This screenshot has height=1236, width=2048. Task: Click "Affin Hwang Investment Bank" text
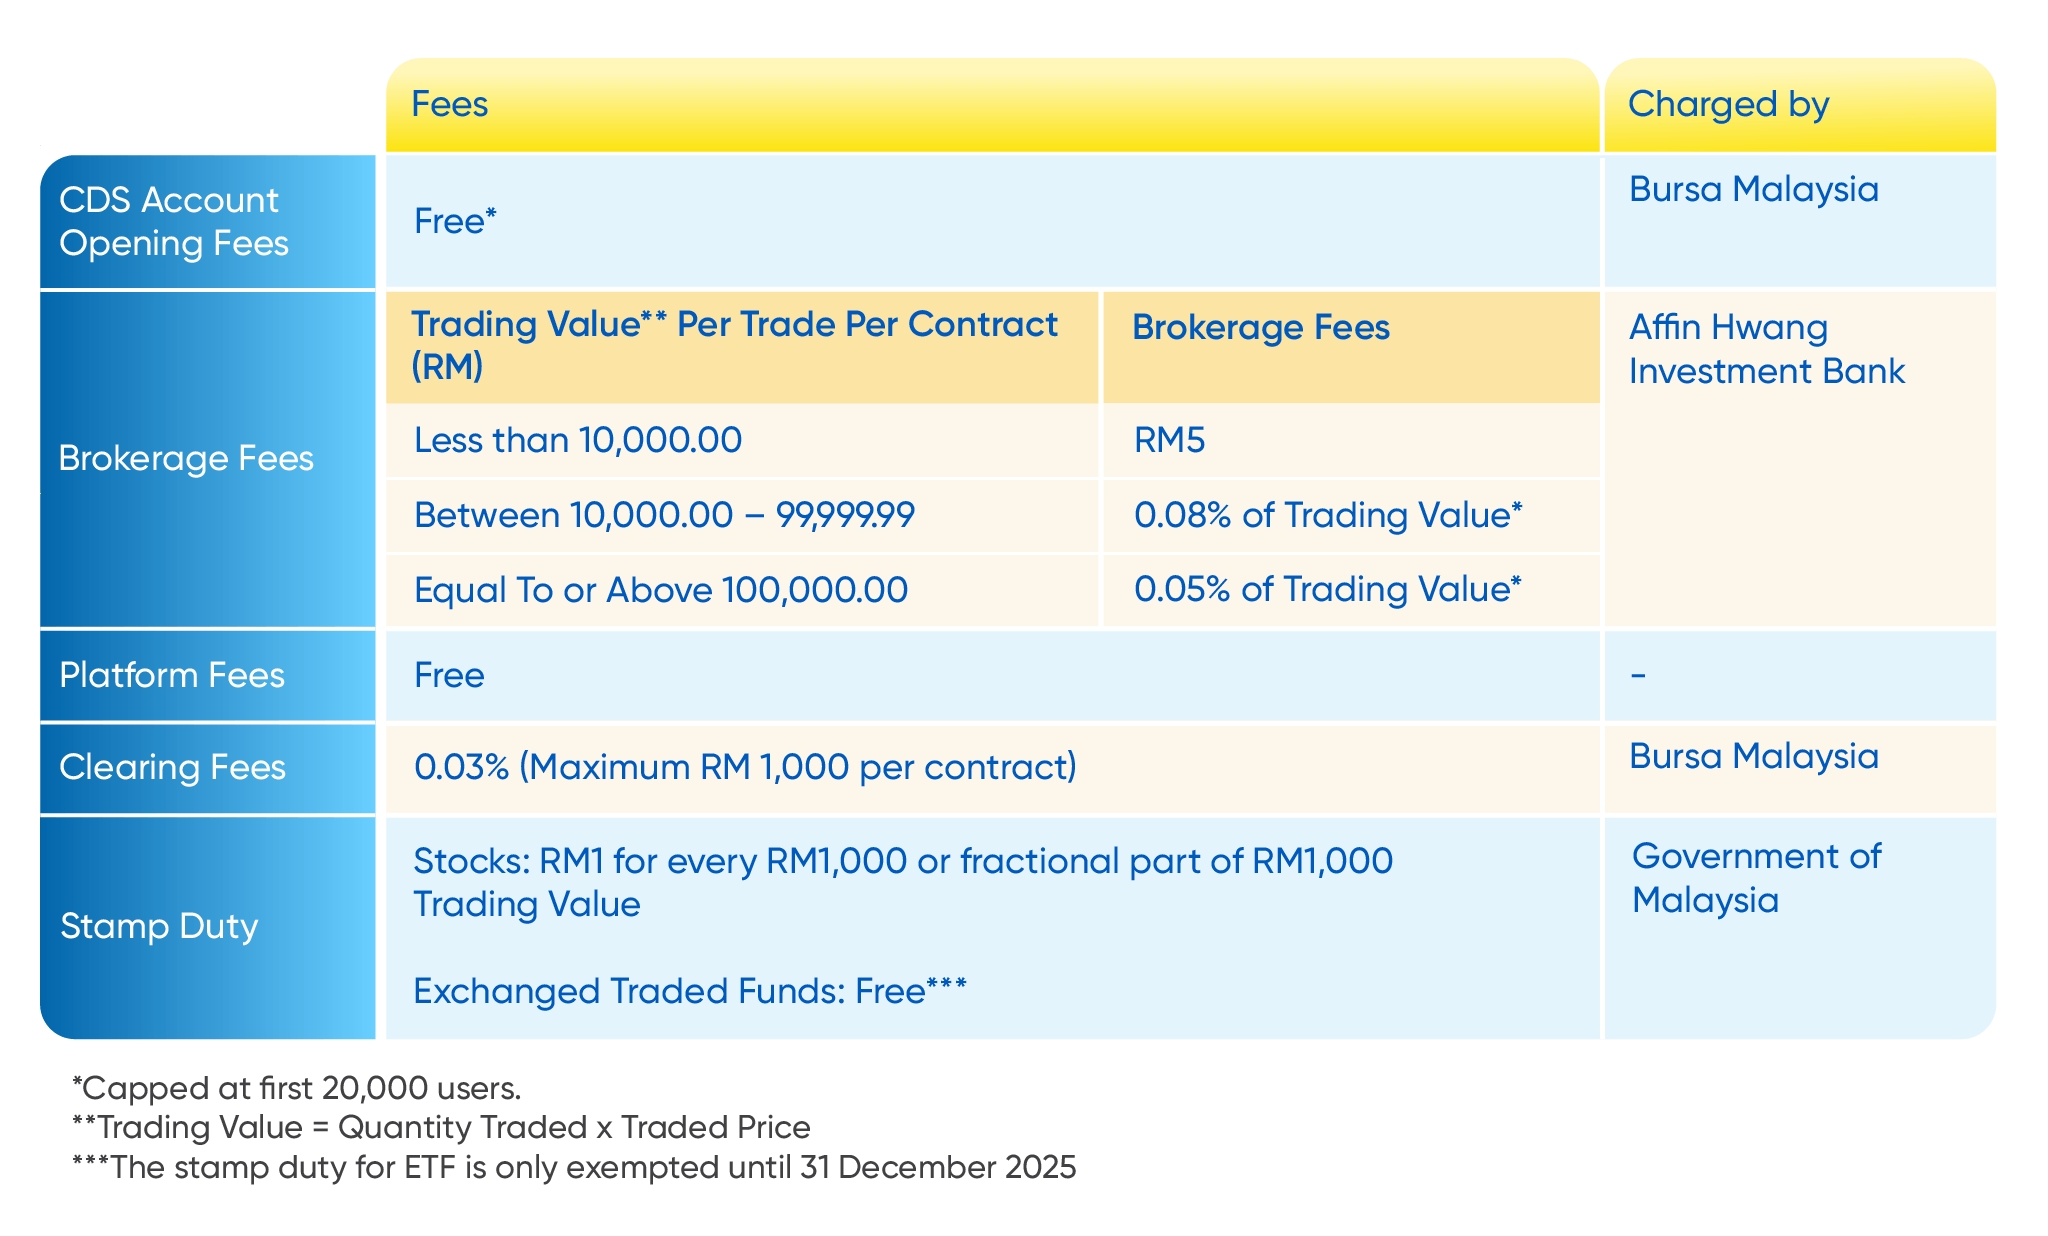[1766, 349]
